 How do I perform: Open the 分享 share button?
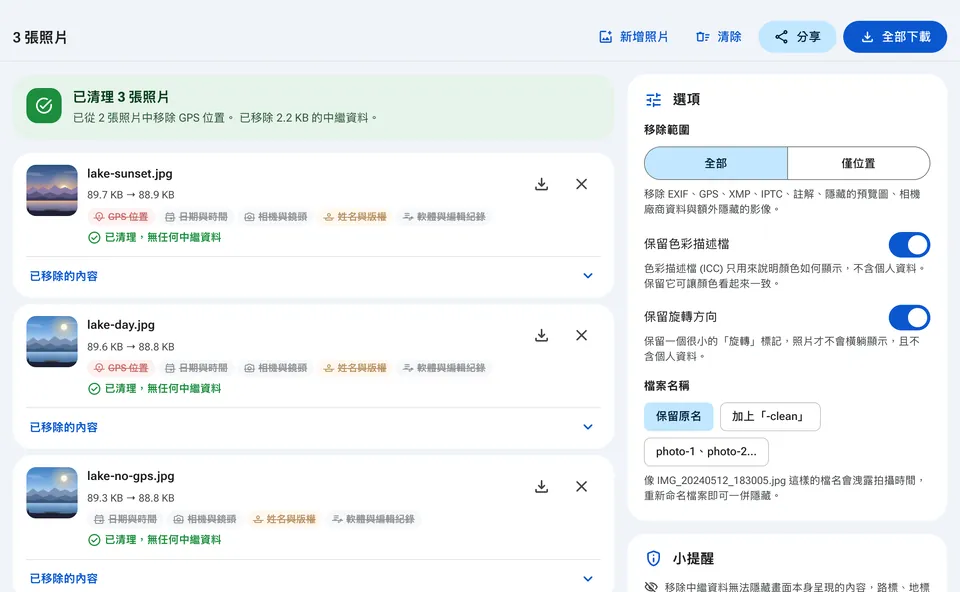(x=798, y=37)
